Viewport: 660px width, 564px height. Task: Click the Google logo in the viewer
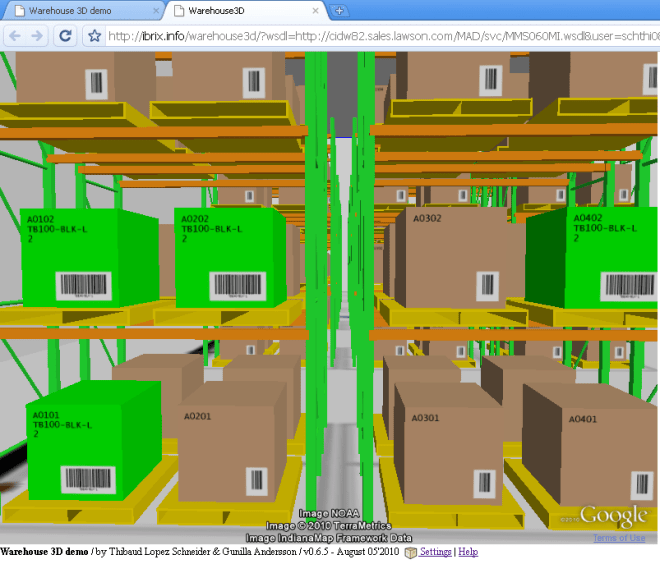[613, 517]
